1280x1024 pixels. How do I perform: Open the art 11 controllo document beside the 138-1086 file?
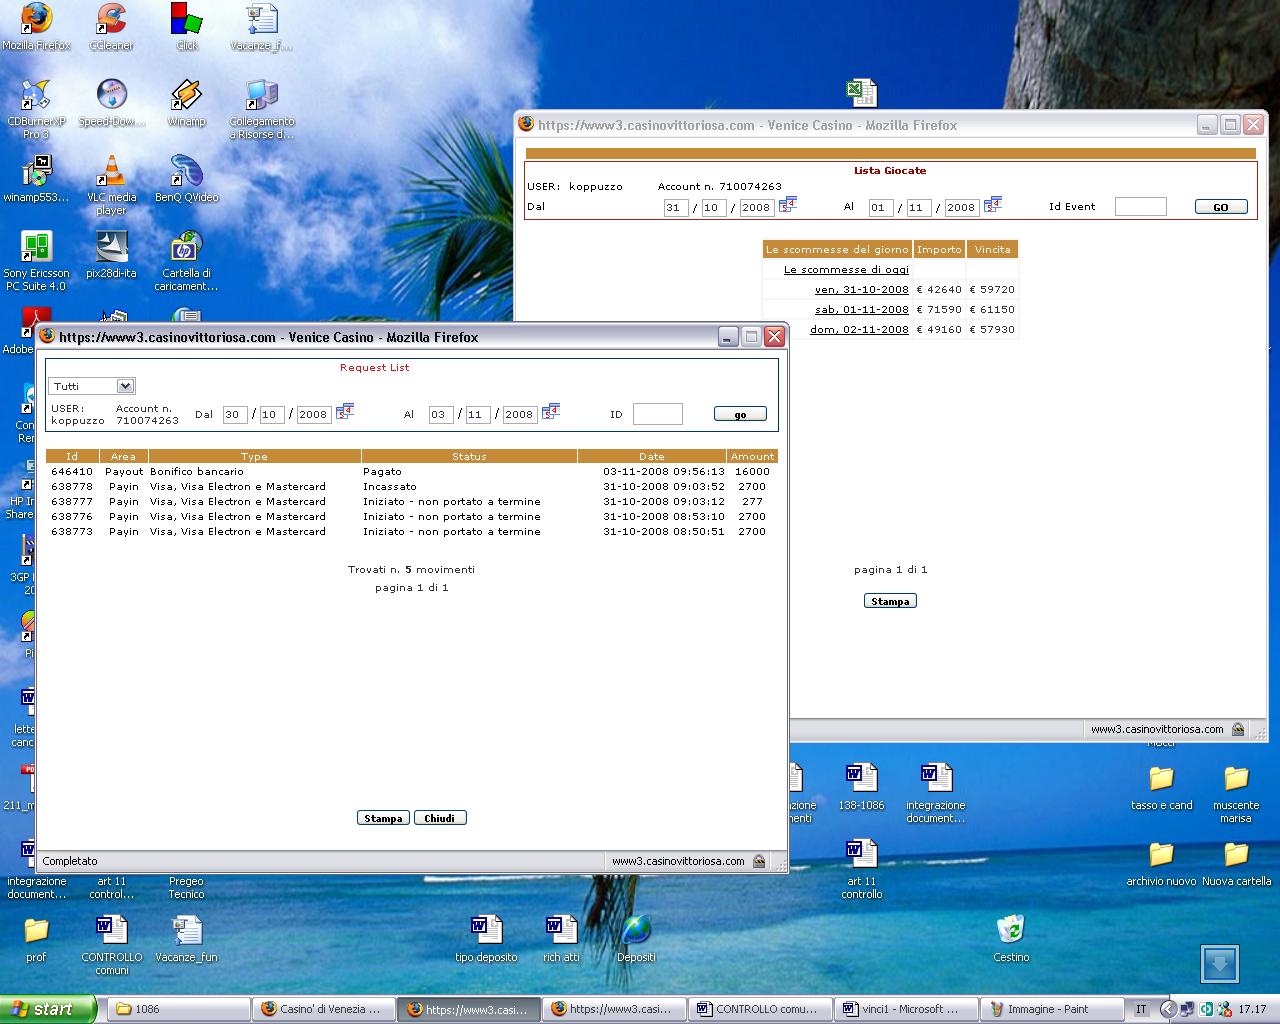[x=861, y=869]
